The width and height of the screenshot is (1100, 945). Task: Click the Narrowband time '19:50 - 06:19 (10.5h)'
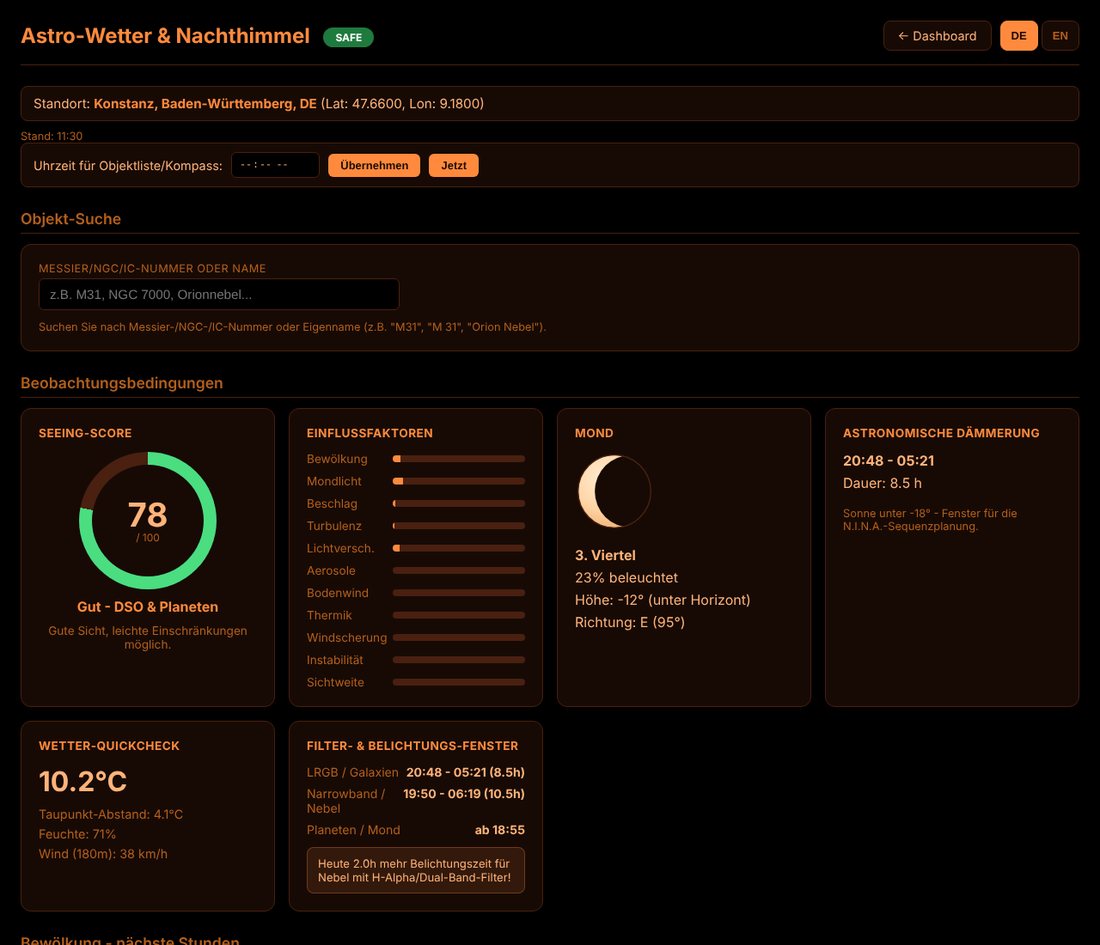[x=464, y=793]
